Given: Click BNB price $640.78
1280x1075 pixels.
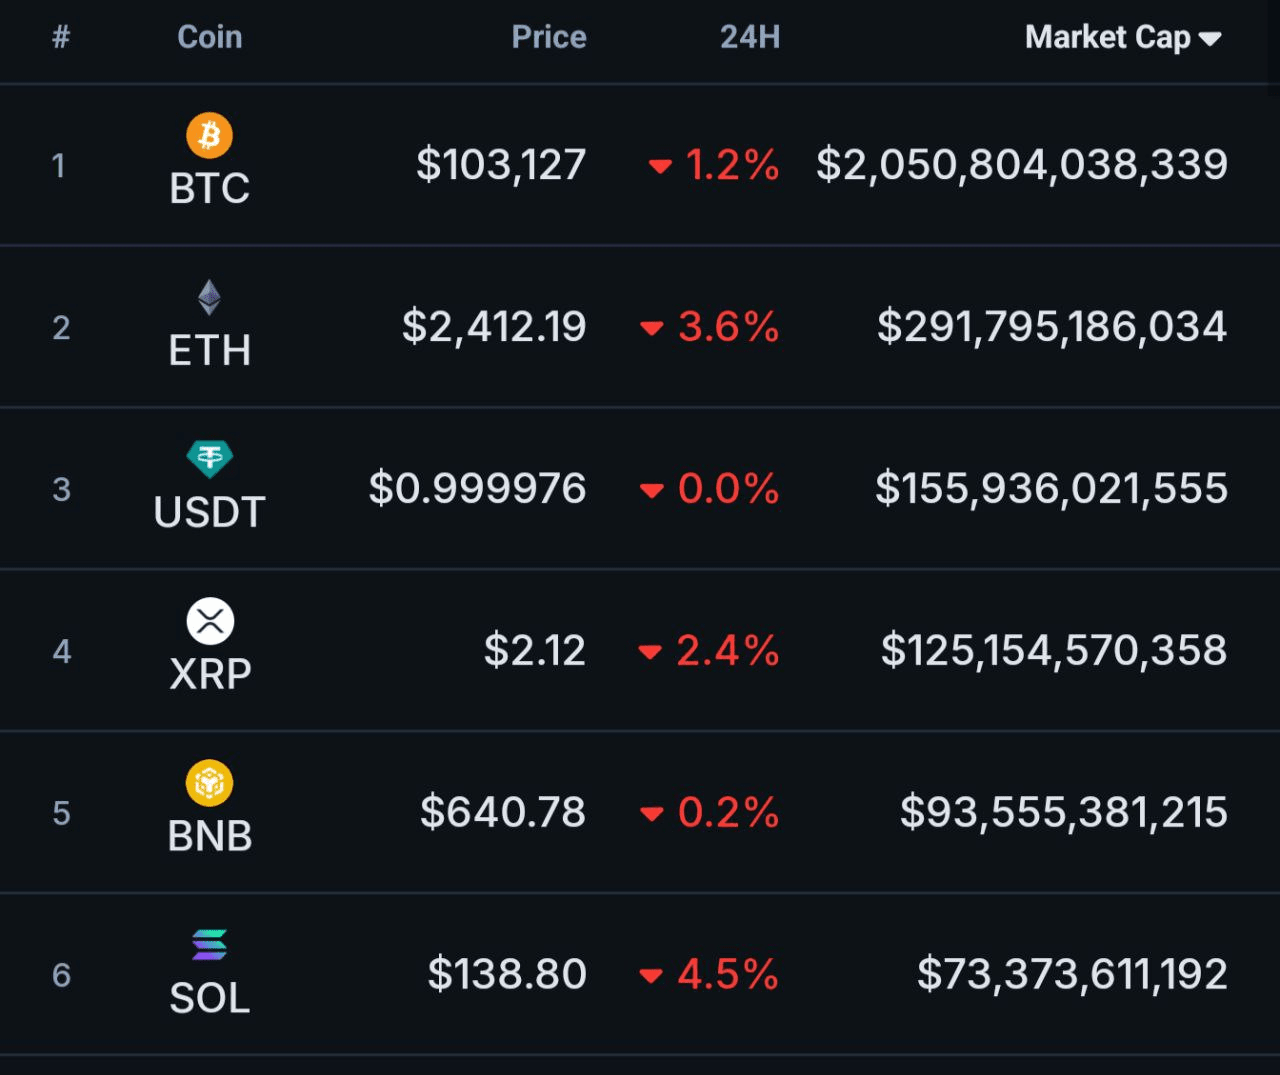Looking at the screenshot, I should coord(502,812).
